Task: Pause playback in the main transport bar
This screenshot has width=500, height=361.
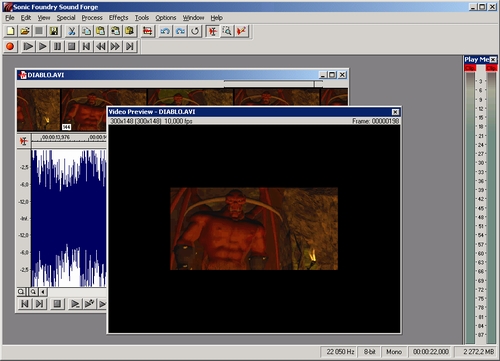Action: (57, 46)
